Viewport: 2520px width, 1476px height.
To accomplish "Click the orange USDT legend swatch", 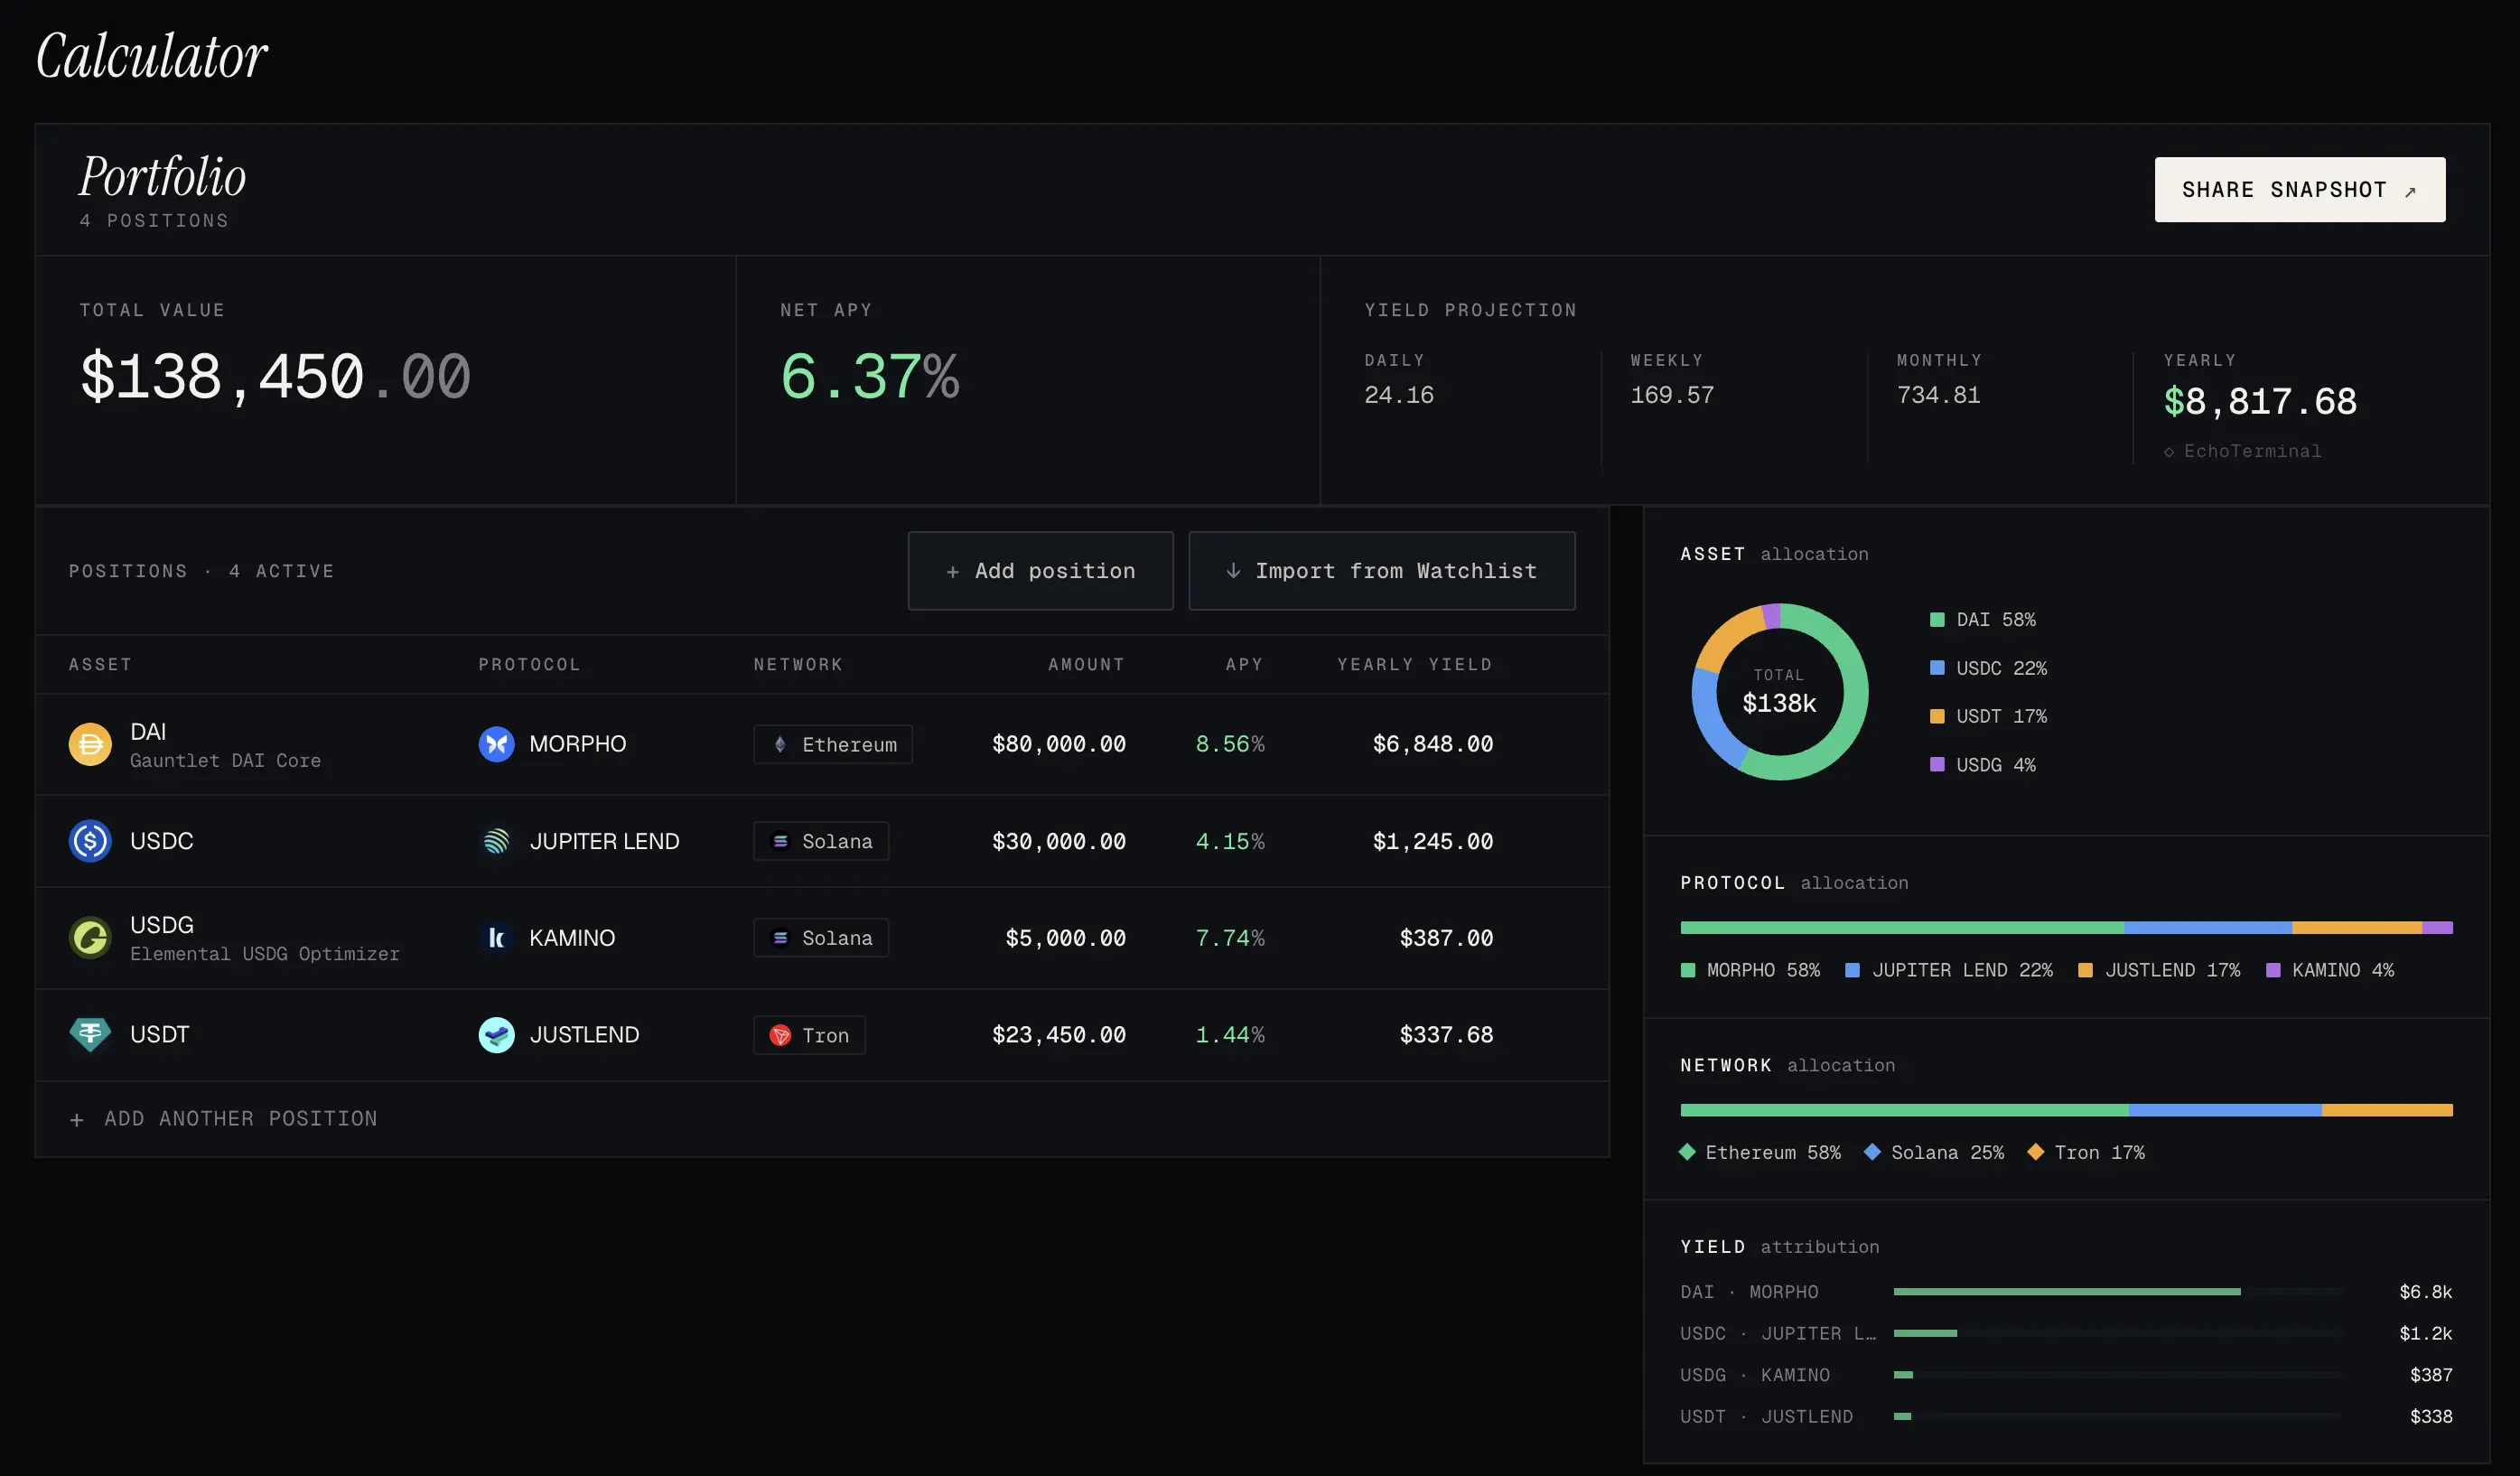I will tap(1937, 716).
